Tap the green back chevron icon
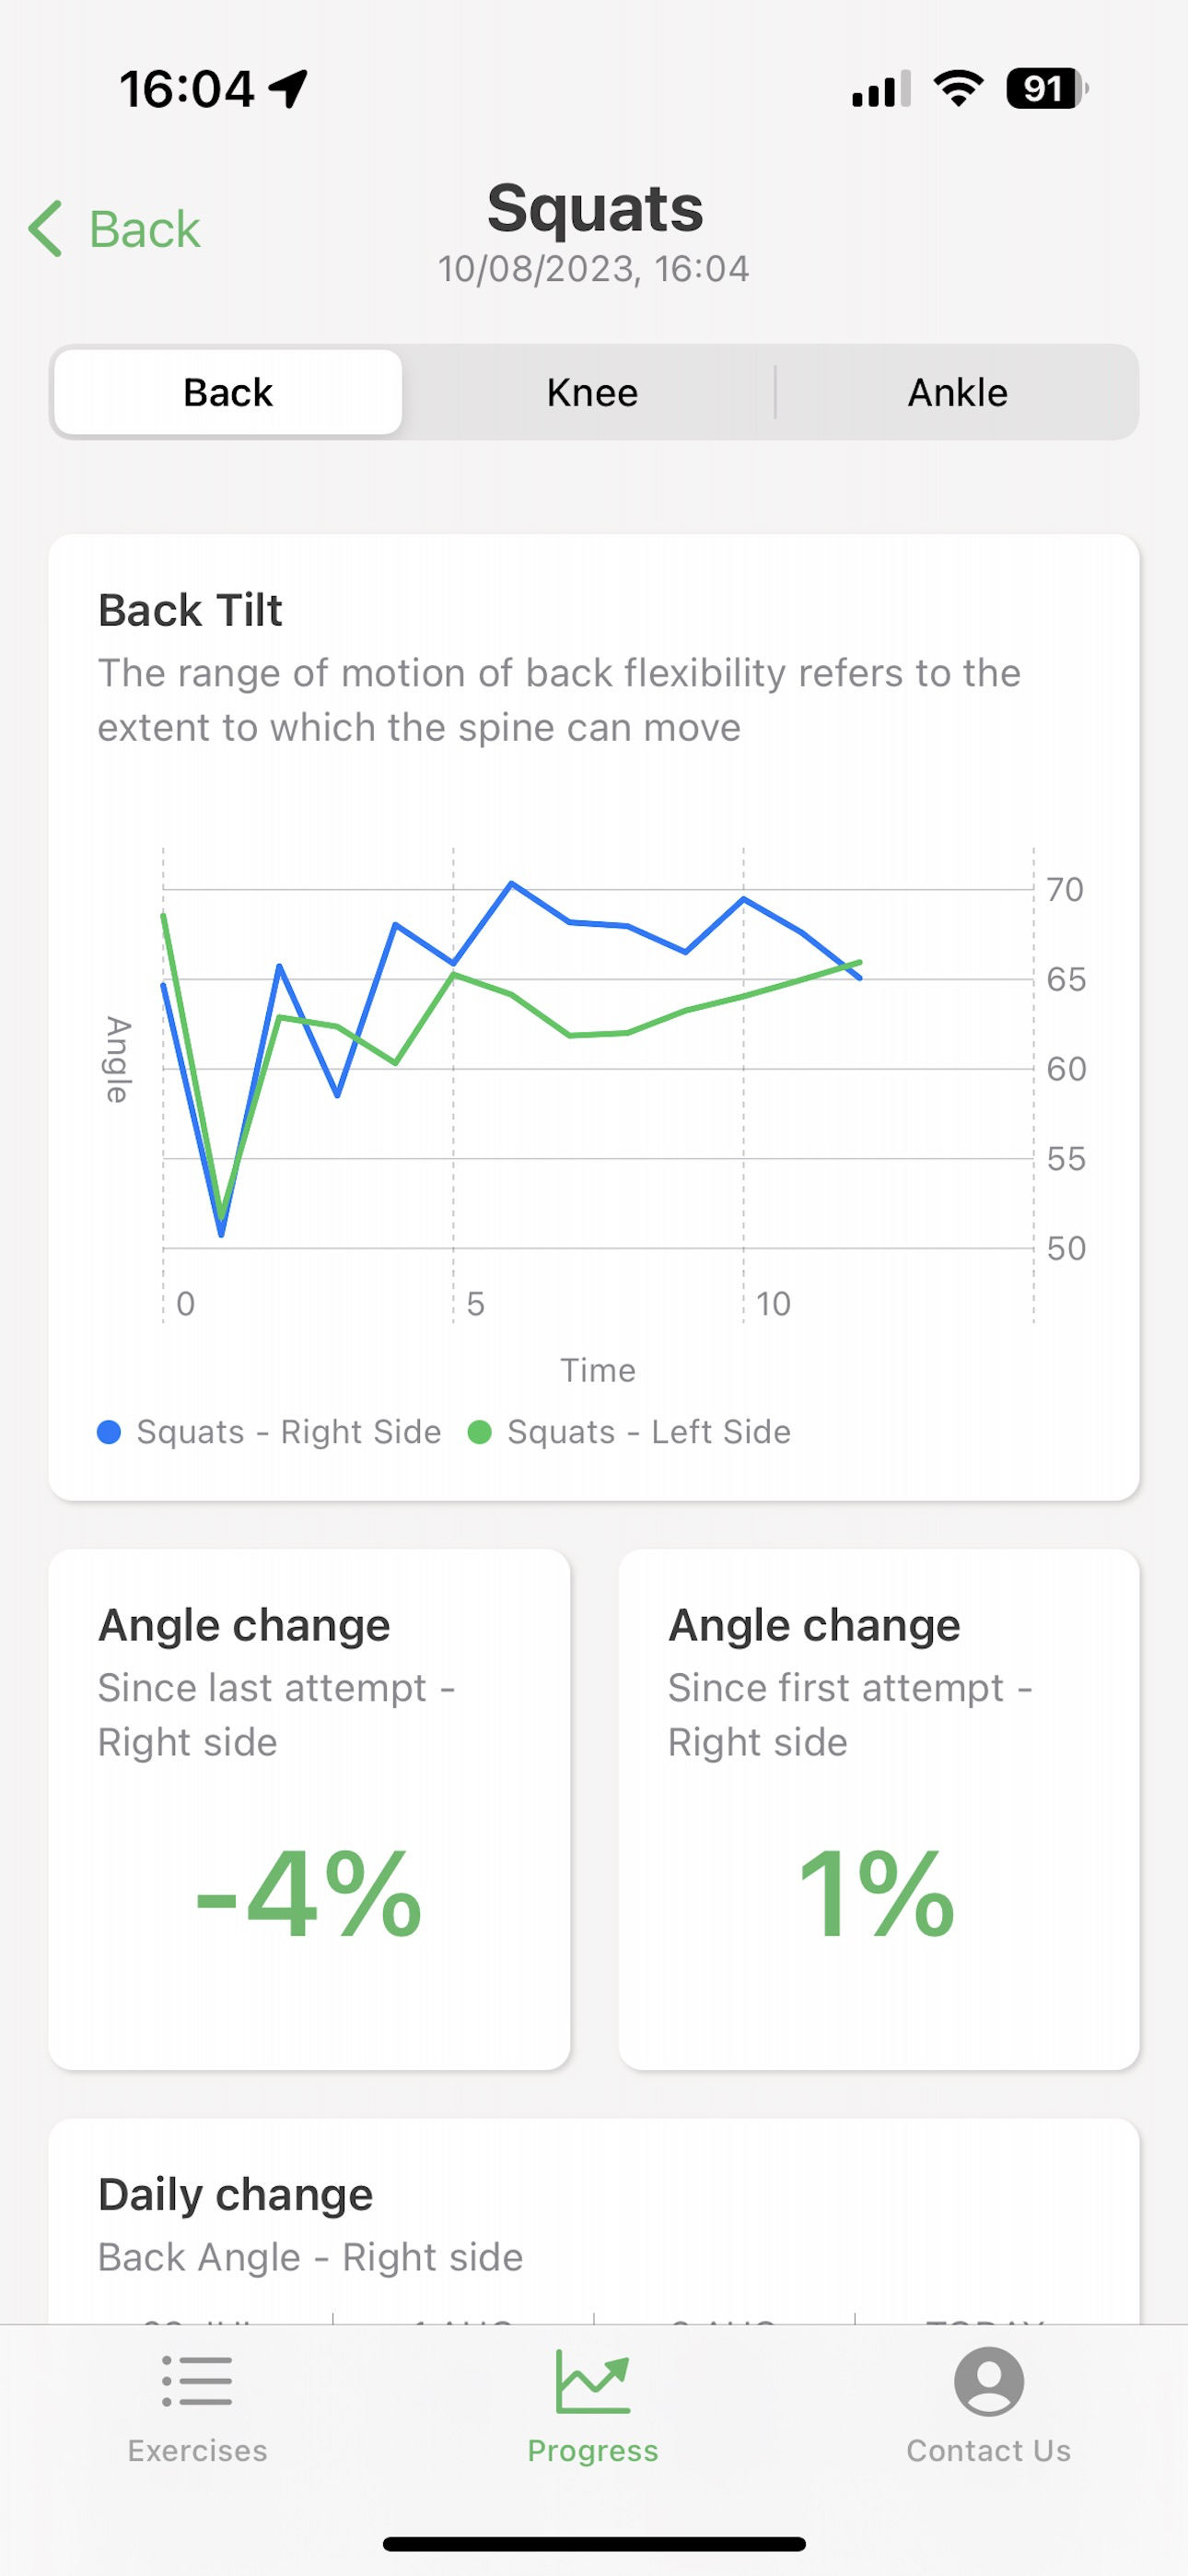The width and height of the screenshot is (1188, 2576). 46,228
